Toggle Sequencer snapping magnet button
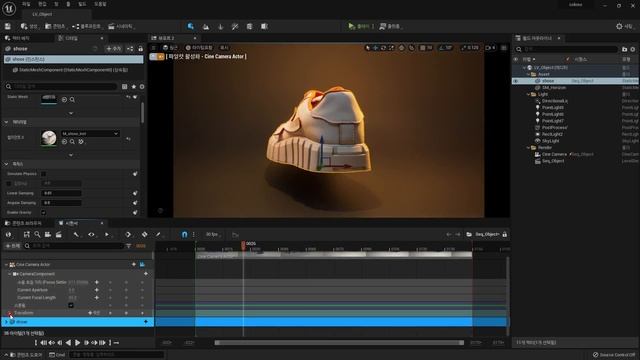The image size is (640, 360). [184, 234]
